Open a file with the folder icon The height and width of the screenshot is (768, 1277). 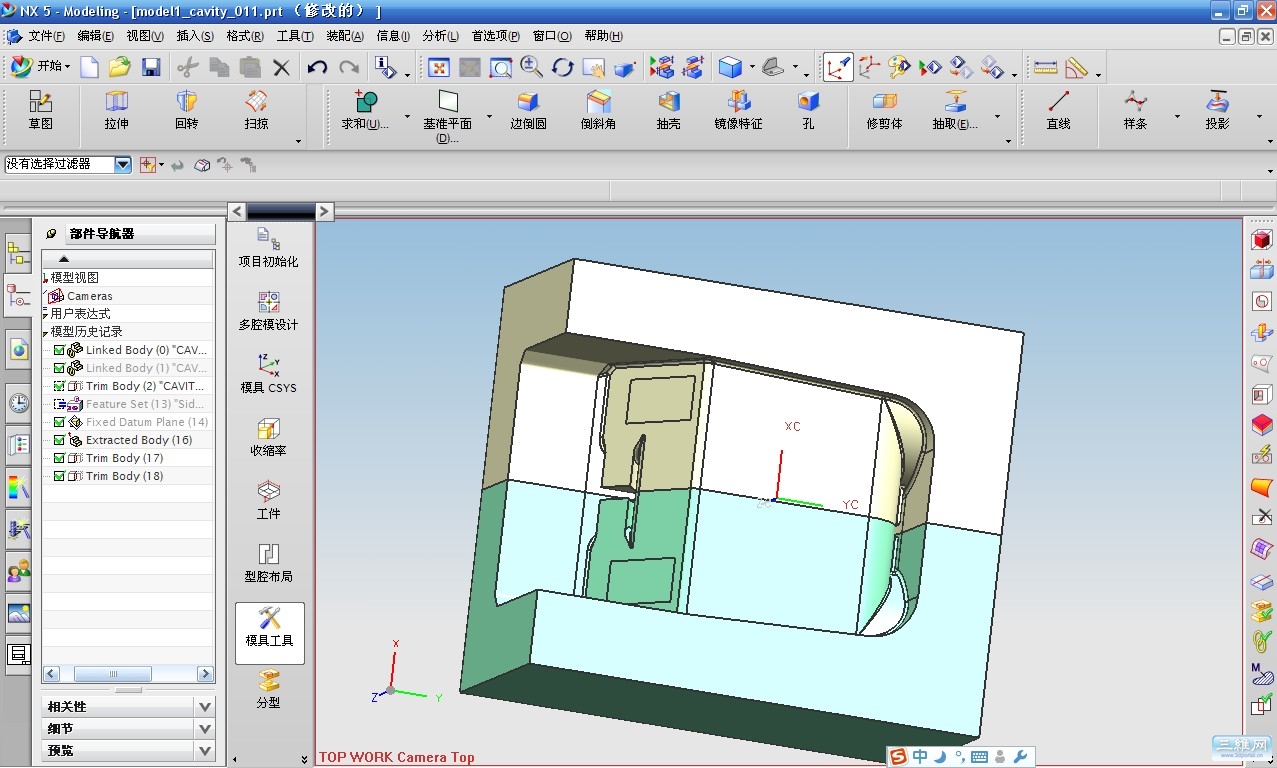tap(120, 67)
